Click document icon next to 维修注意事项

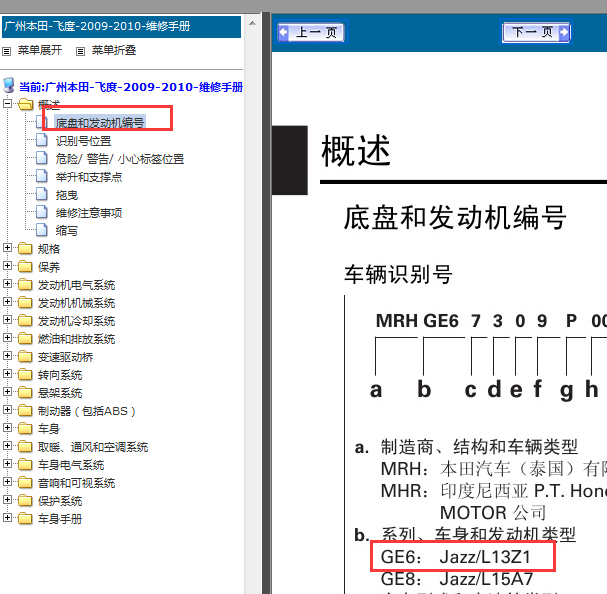[x=42, y=212]
